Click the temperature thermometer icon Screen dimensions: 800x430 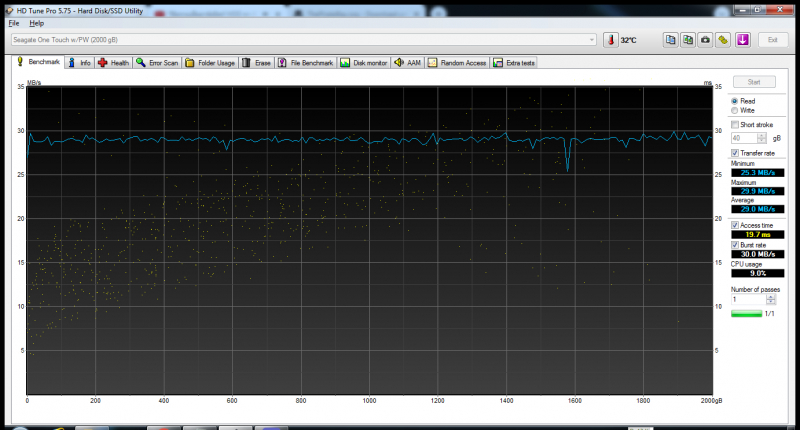click(x=611, y=40)
